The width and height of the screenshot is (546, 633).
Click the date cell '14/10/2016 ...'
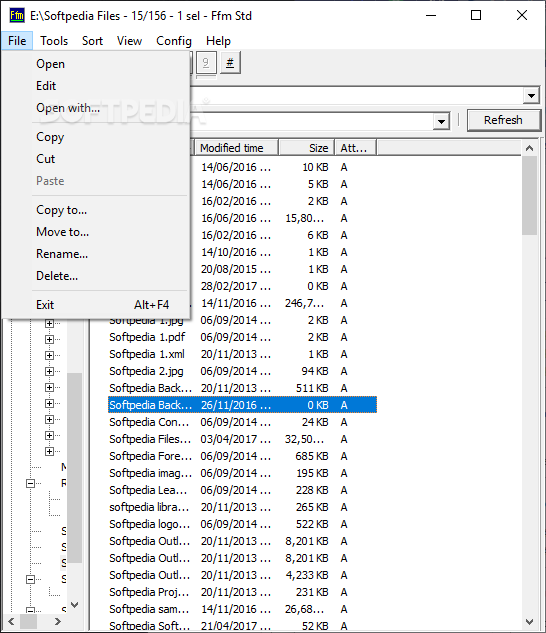[x=236, y=252]
